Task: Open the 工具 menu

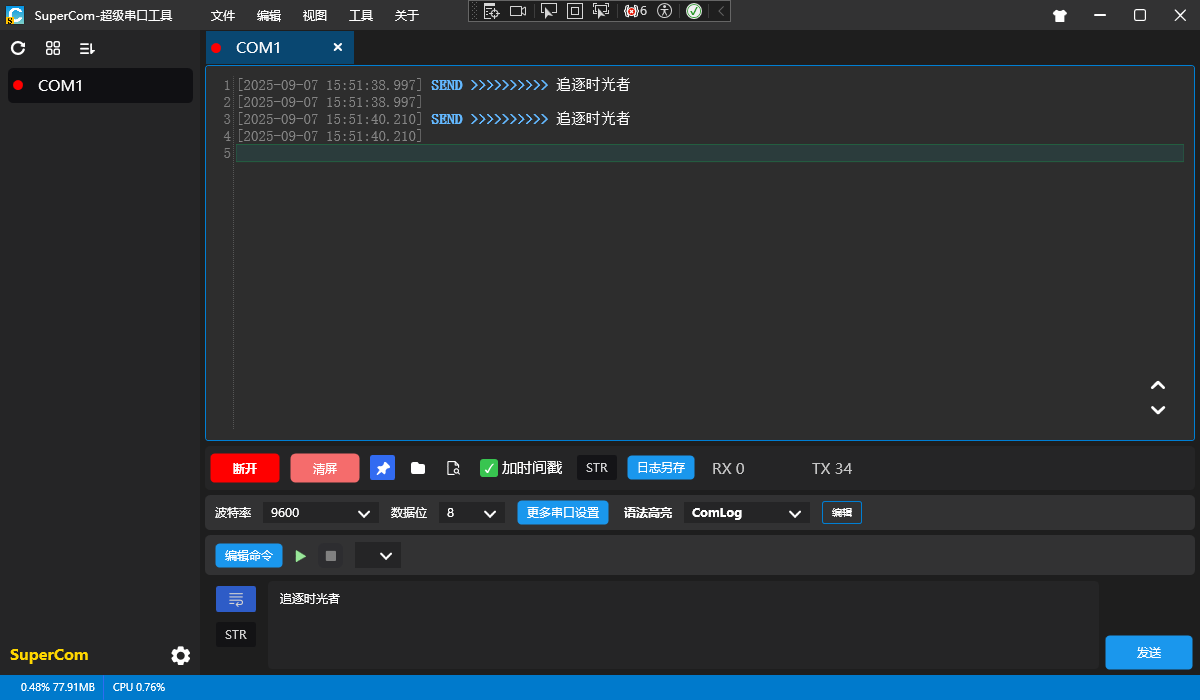Action: [361, 15]
